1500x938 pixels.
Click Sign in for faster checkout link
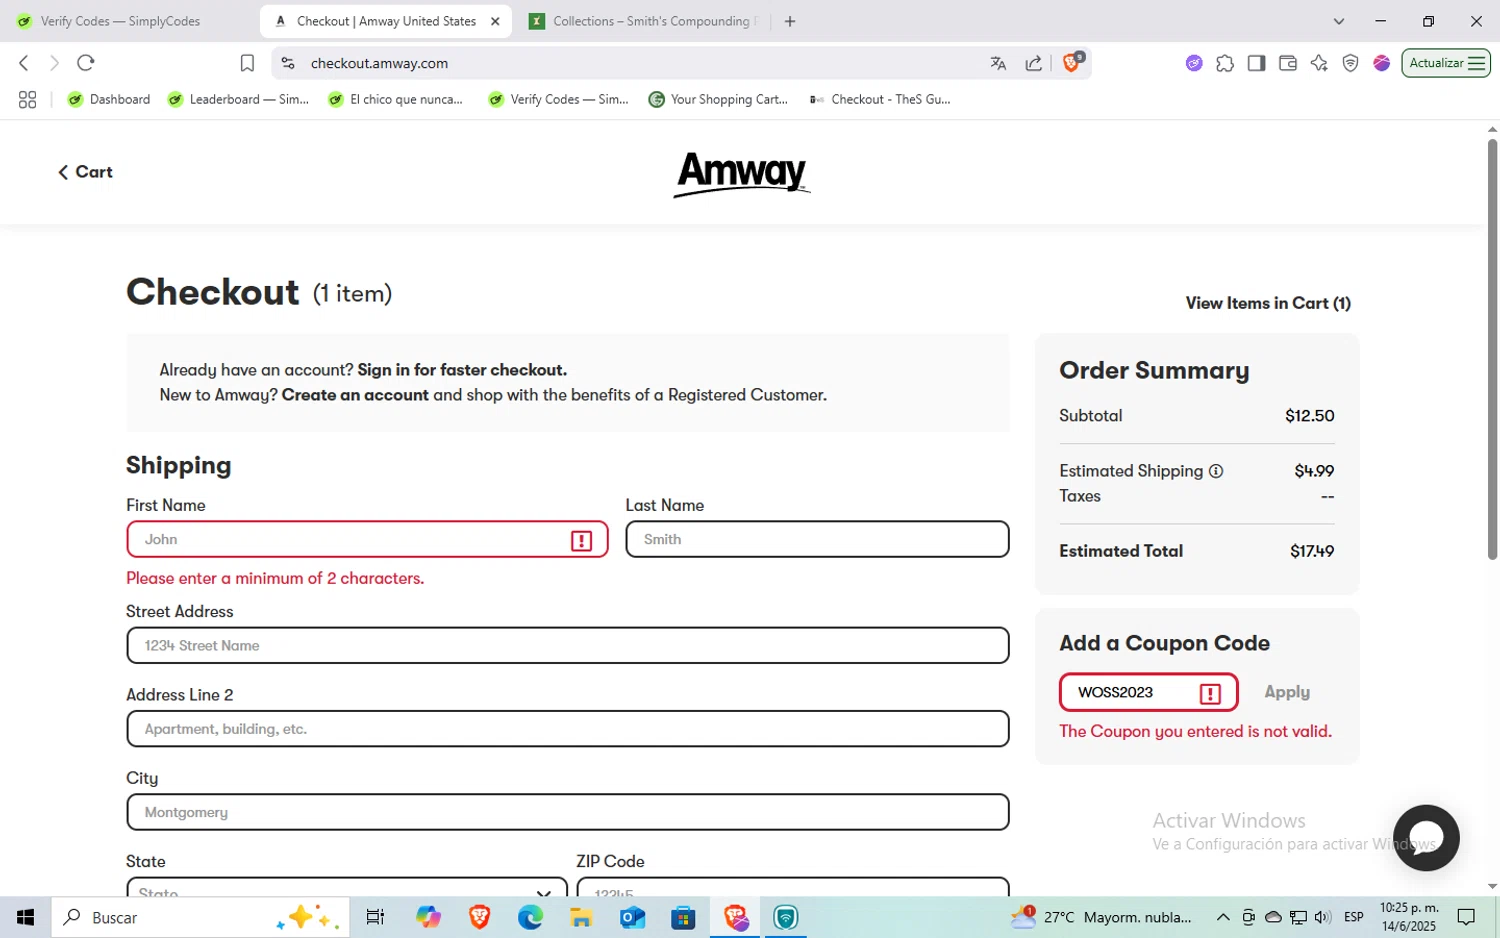pyautogui.click(x=462, y=370)
